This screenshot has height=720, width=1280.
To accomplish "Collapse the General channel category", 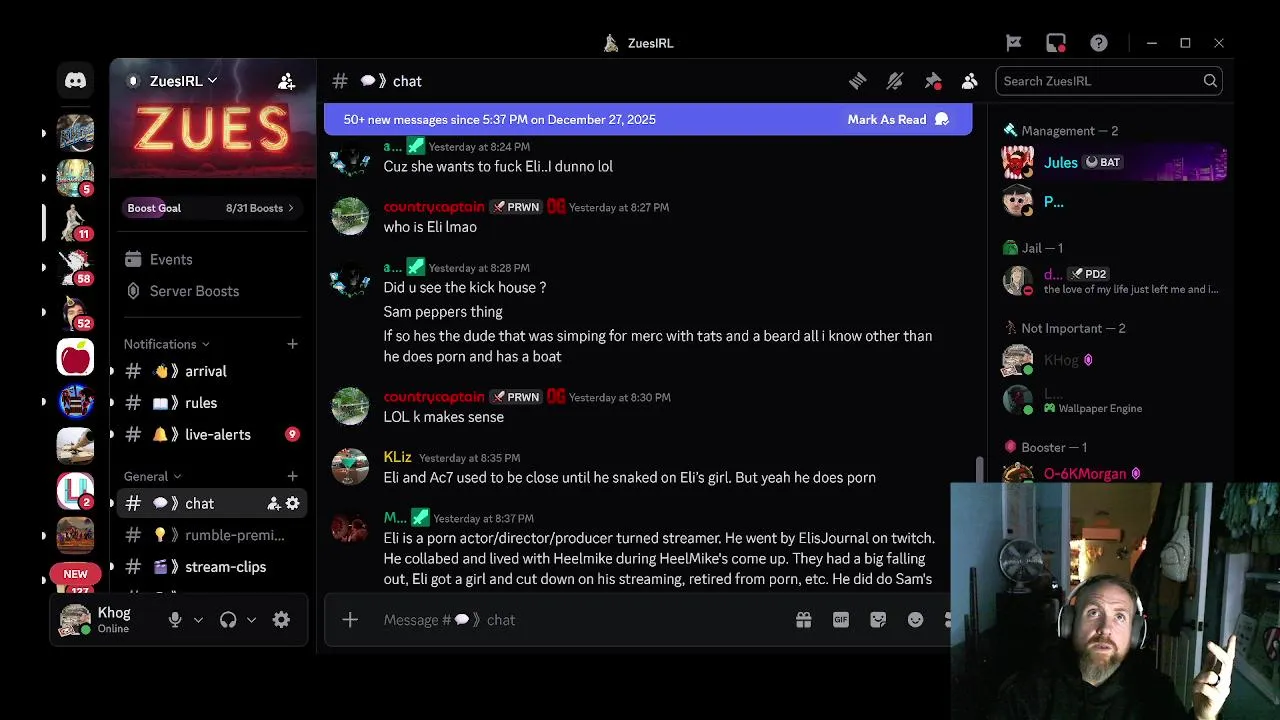I will 153,476.
